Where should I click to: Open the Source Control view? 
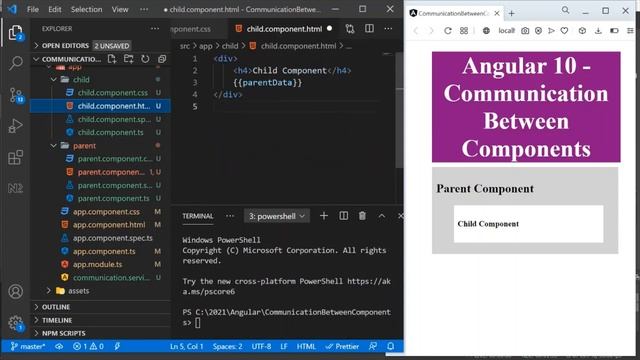coord(16,95)
